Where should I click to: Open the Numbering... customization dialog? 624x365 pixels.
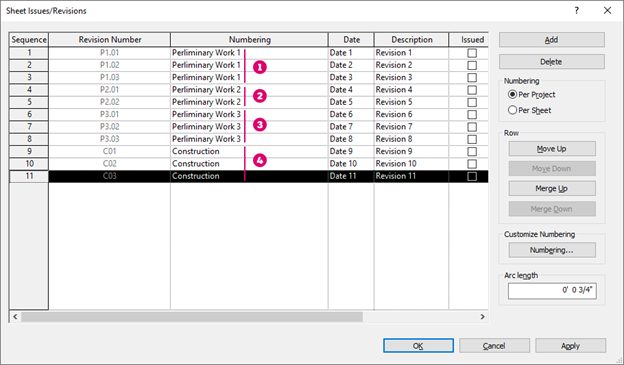click(x=552, y=250)
